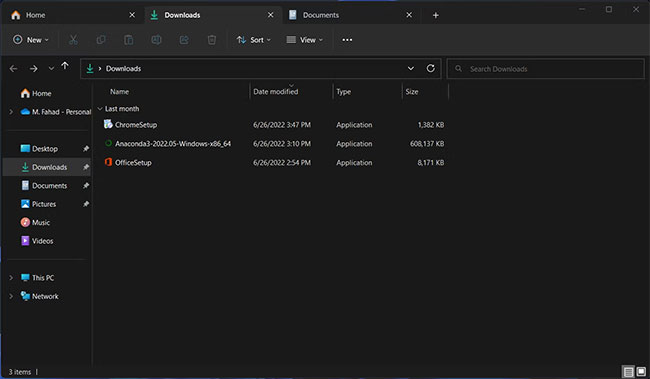650x379 pixels.
Task: Click the 608,137 KB size cell
Action: point(427,143)
